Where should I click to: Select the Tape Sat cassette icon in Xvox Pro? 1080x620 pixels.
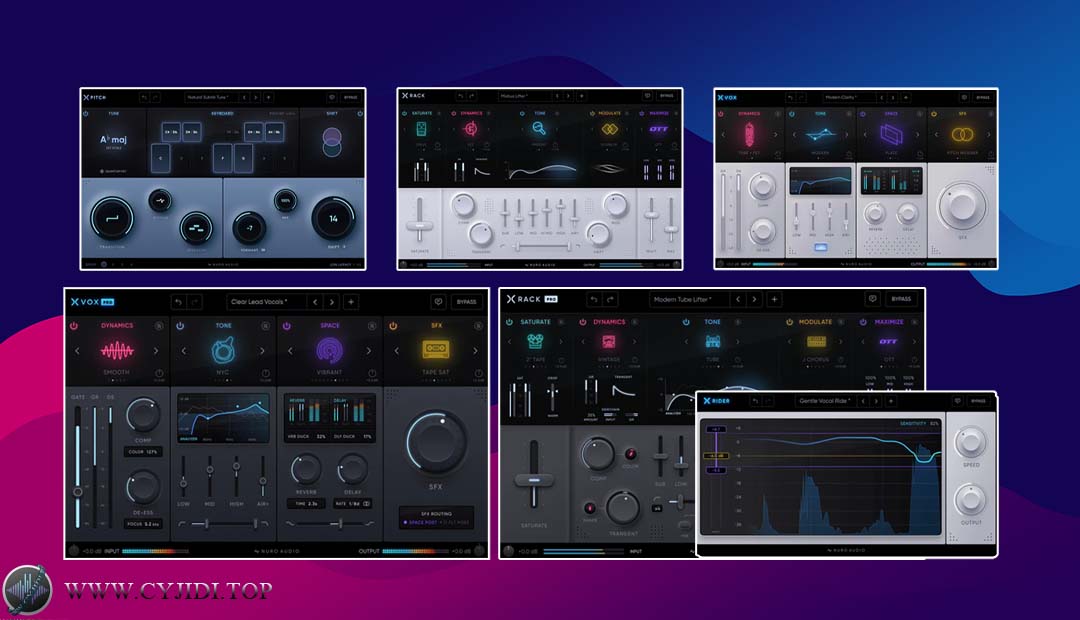(436, 349)
